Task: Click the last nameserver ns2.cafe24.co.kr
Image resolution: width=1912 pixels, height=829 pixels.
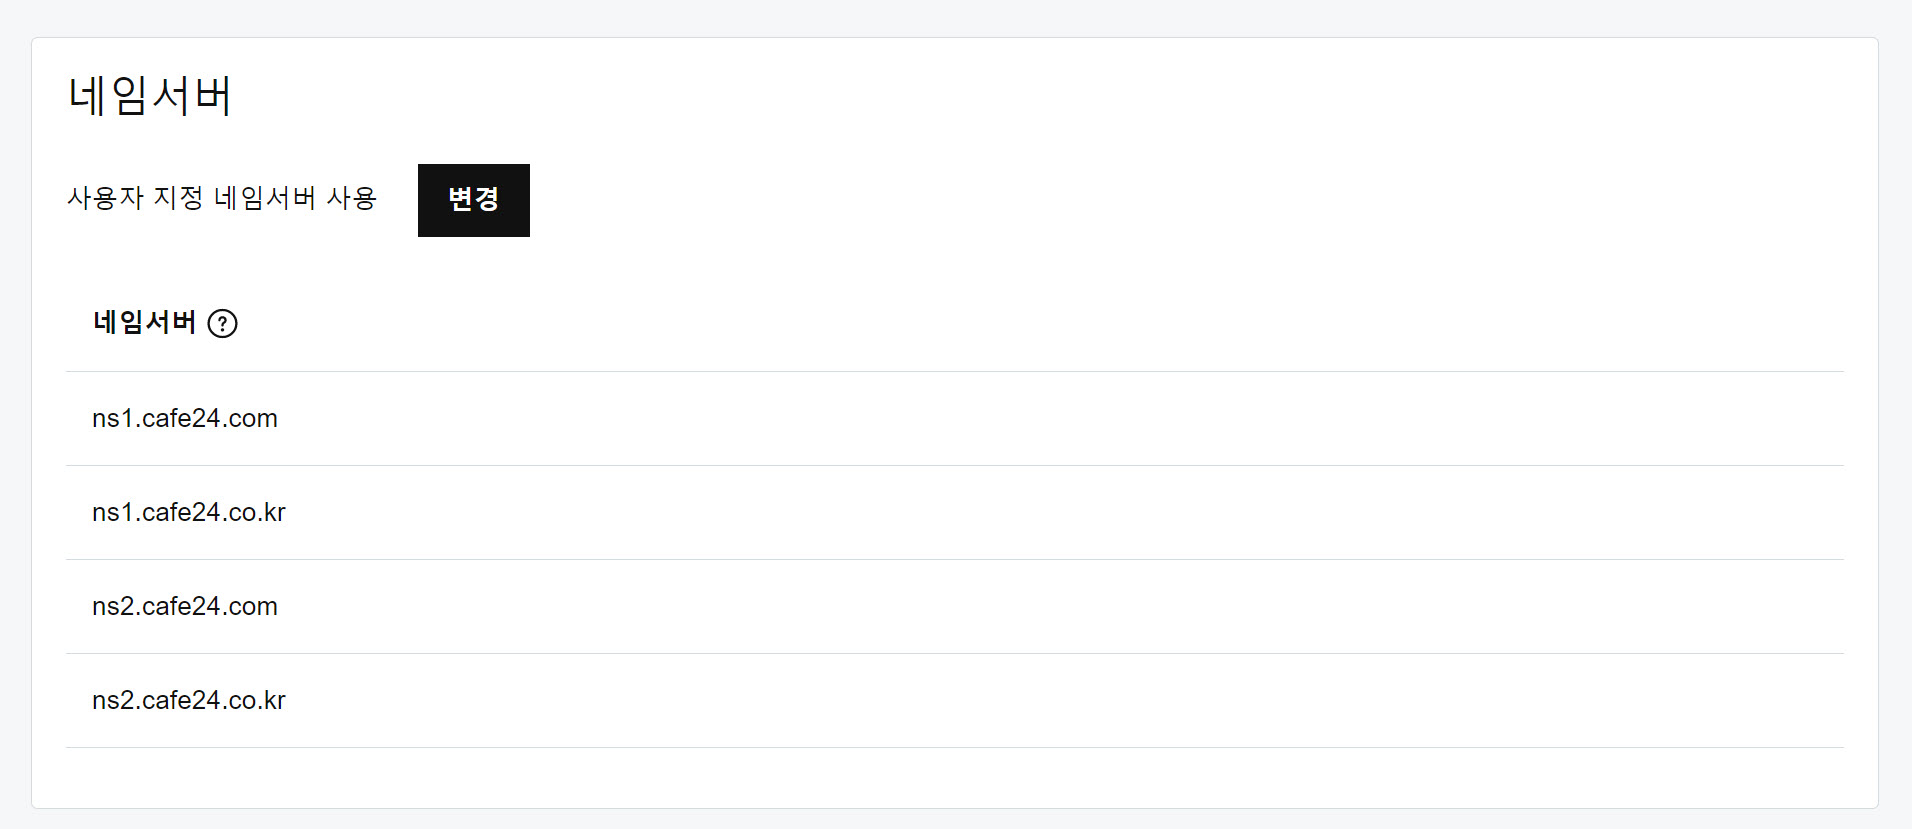Action: click(189, 700)
